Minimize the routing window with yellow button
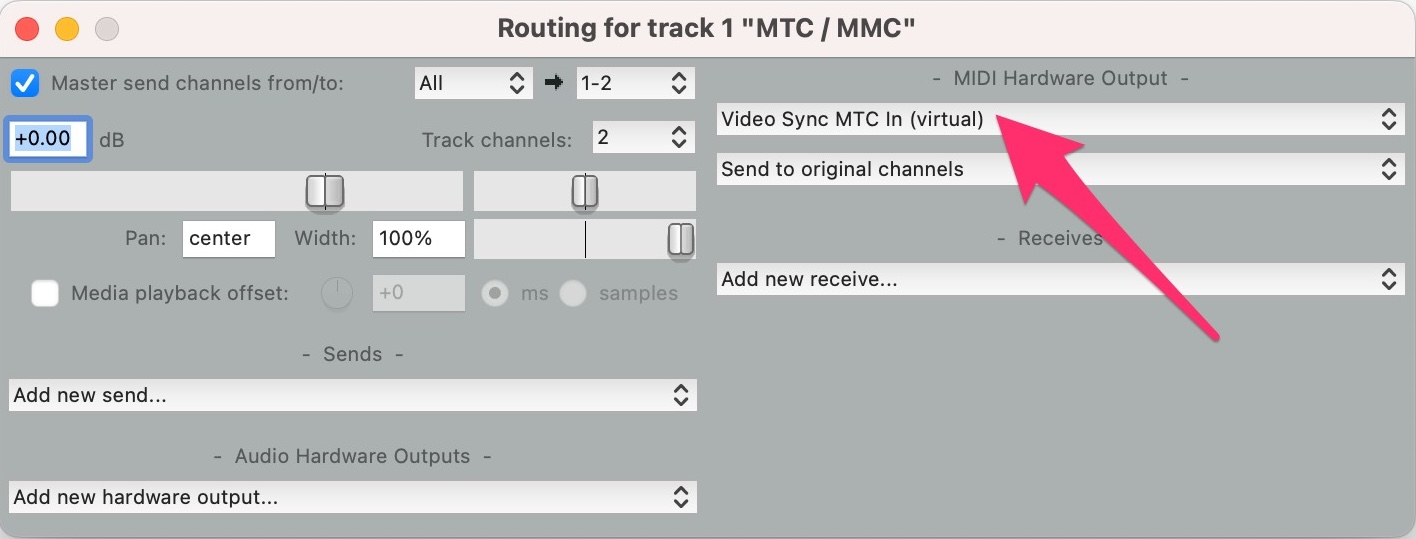Image resolution: width=1416 pixels, height=539 pixels. (x=67, y=29)
